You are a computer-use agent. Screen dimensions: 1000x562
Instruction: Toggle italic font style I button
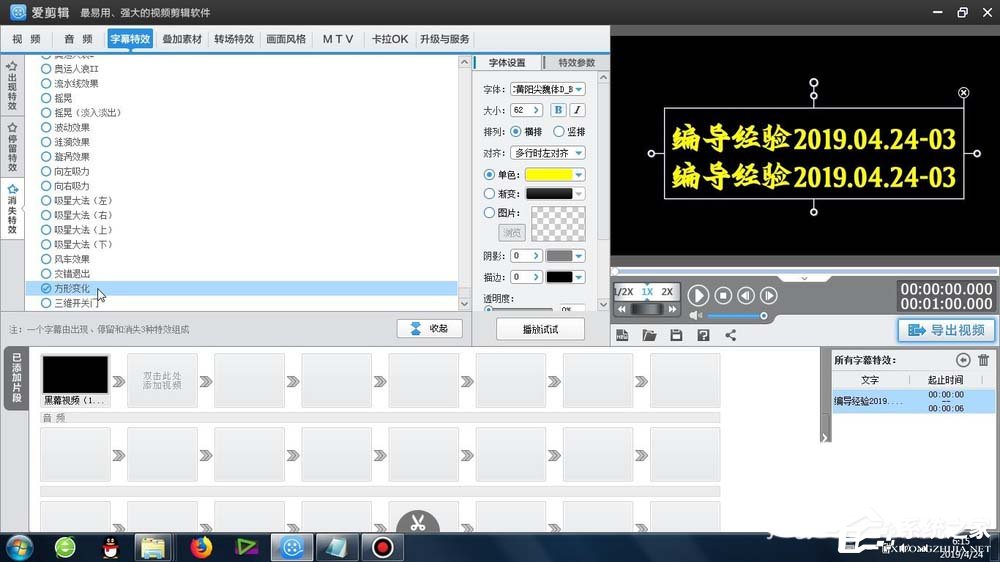pos(577,110)
